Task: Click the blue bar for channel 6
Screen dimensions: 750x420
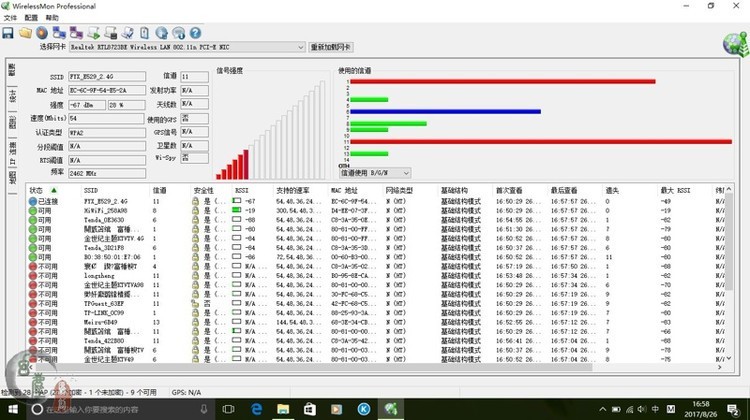Action: (445, 111)
